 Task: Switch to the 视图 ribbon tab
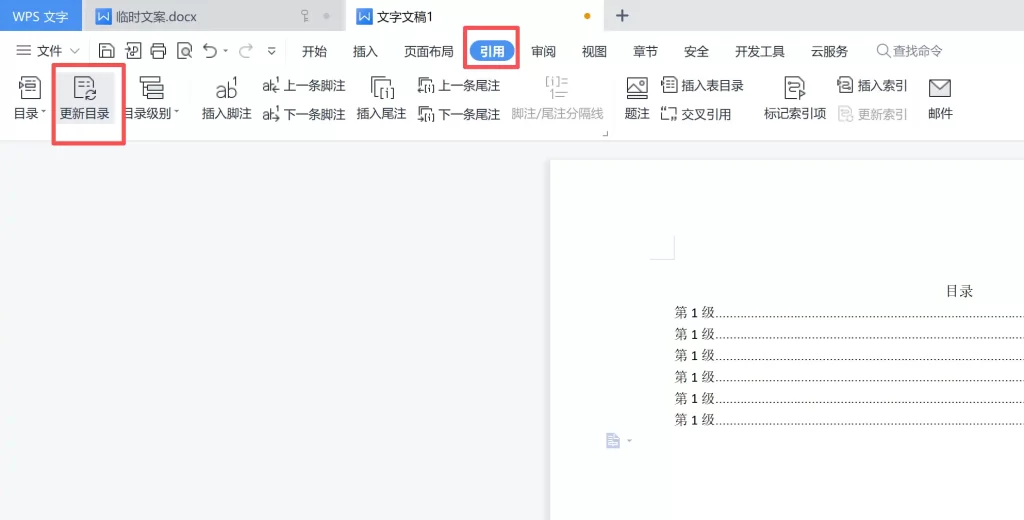point(594,52)
